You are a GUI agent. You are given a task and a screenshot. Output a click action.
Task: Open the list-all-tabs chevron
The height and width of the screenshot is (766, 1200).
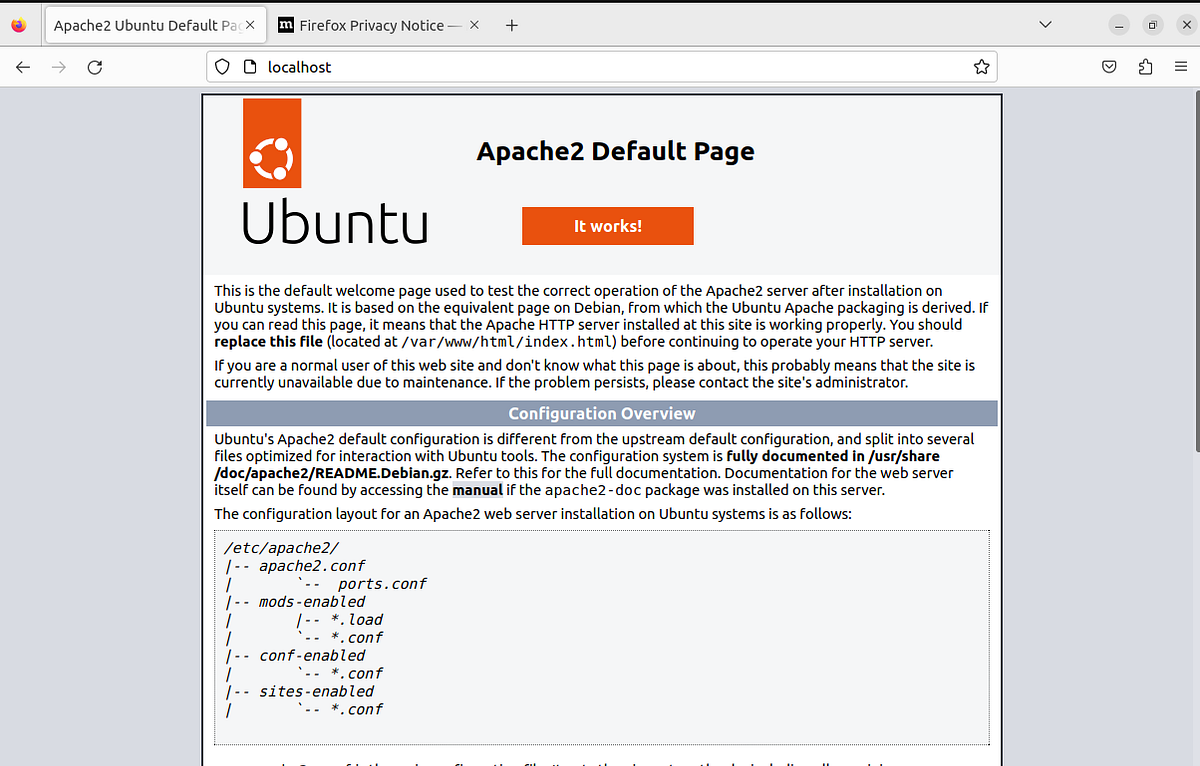click(1044, 24)
